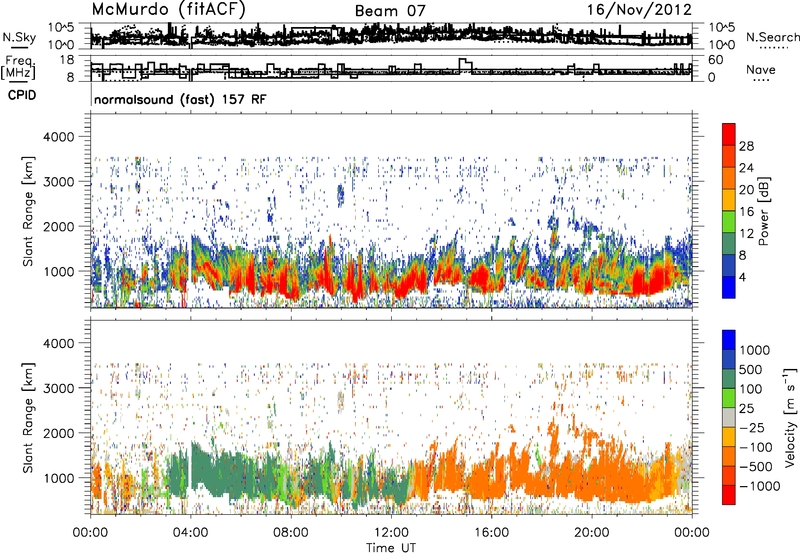The width and height of the screenshot is (800, 554).
Task: Select the Beam 07 label
Action: coord(390,11)
